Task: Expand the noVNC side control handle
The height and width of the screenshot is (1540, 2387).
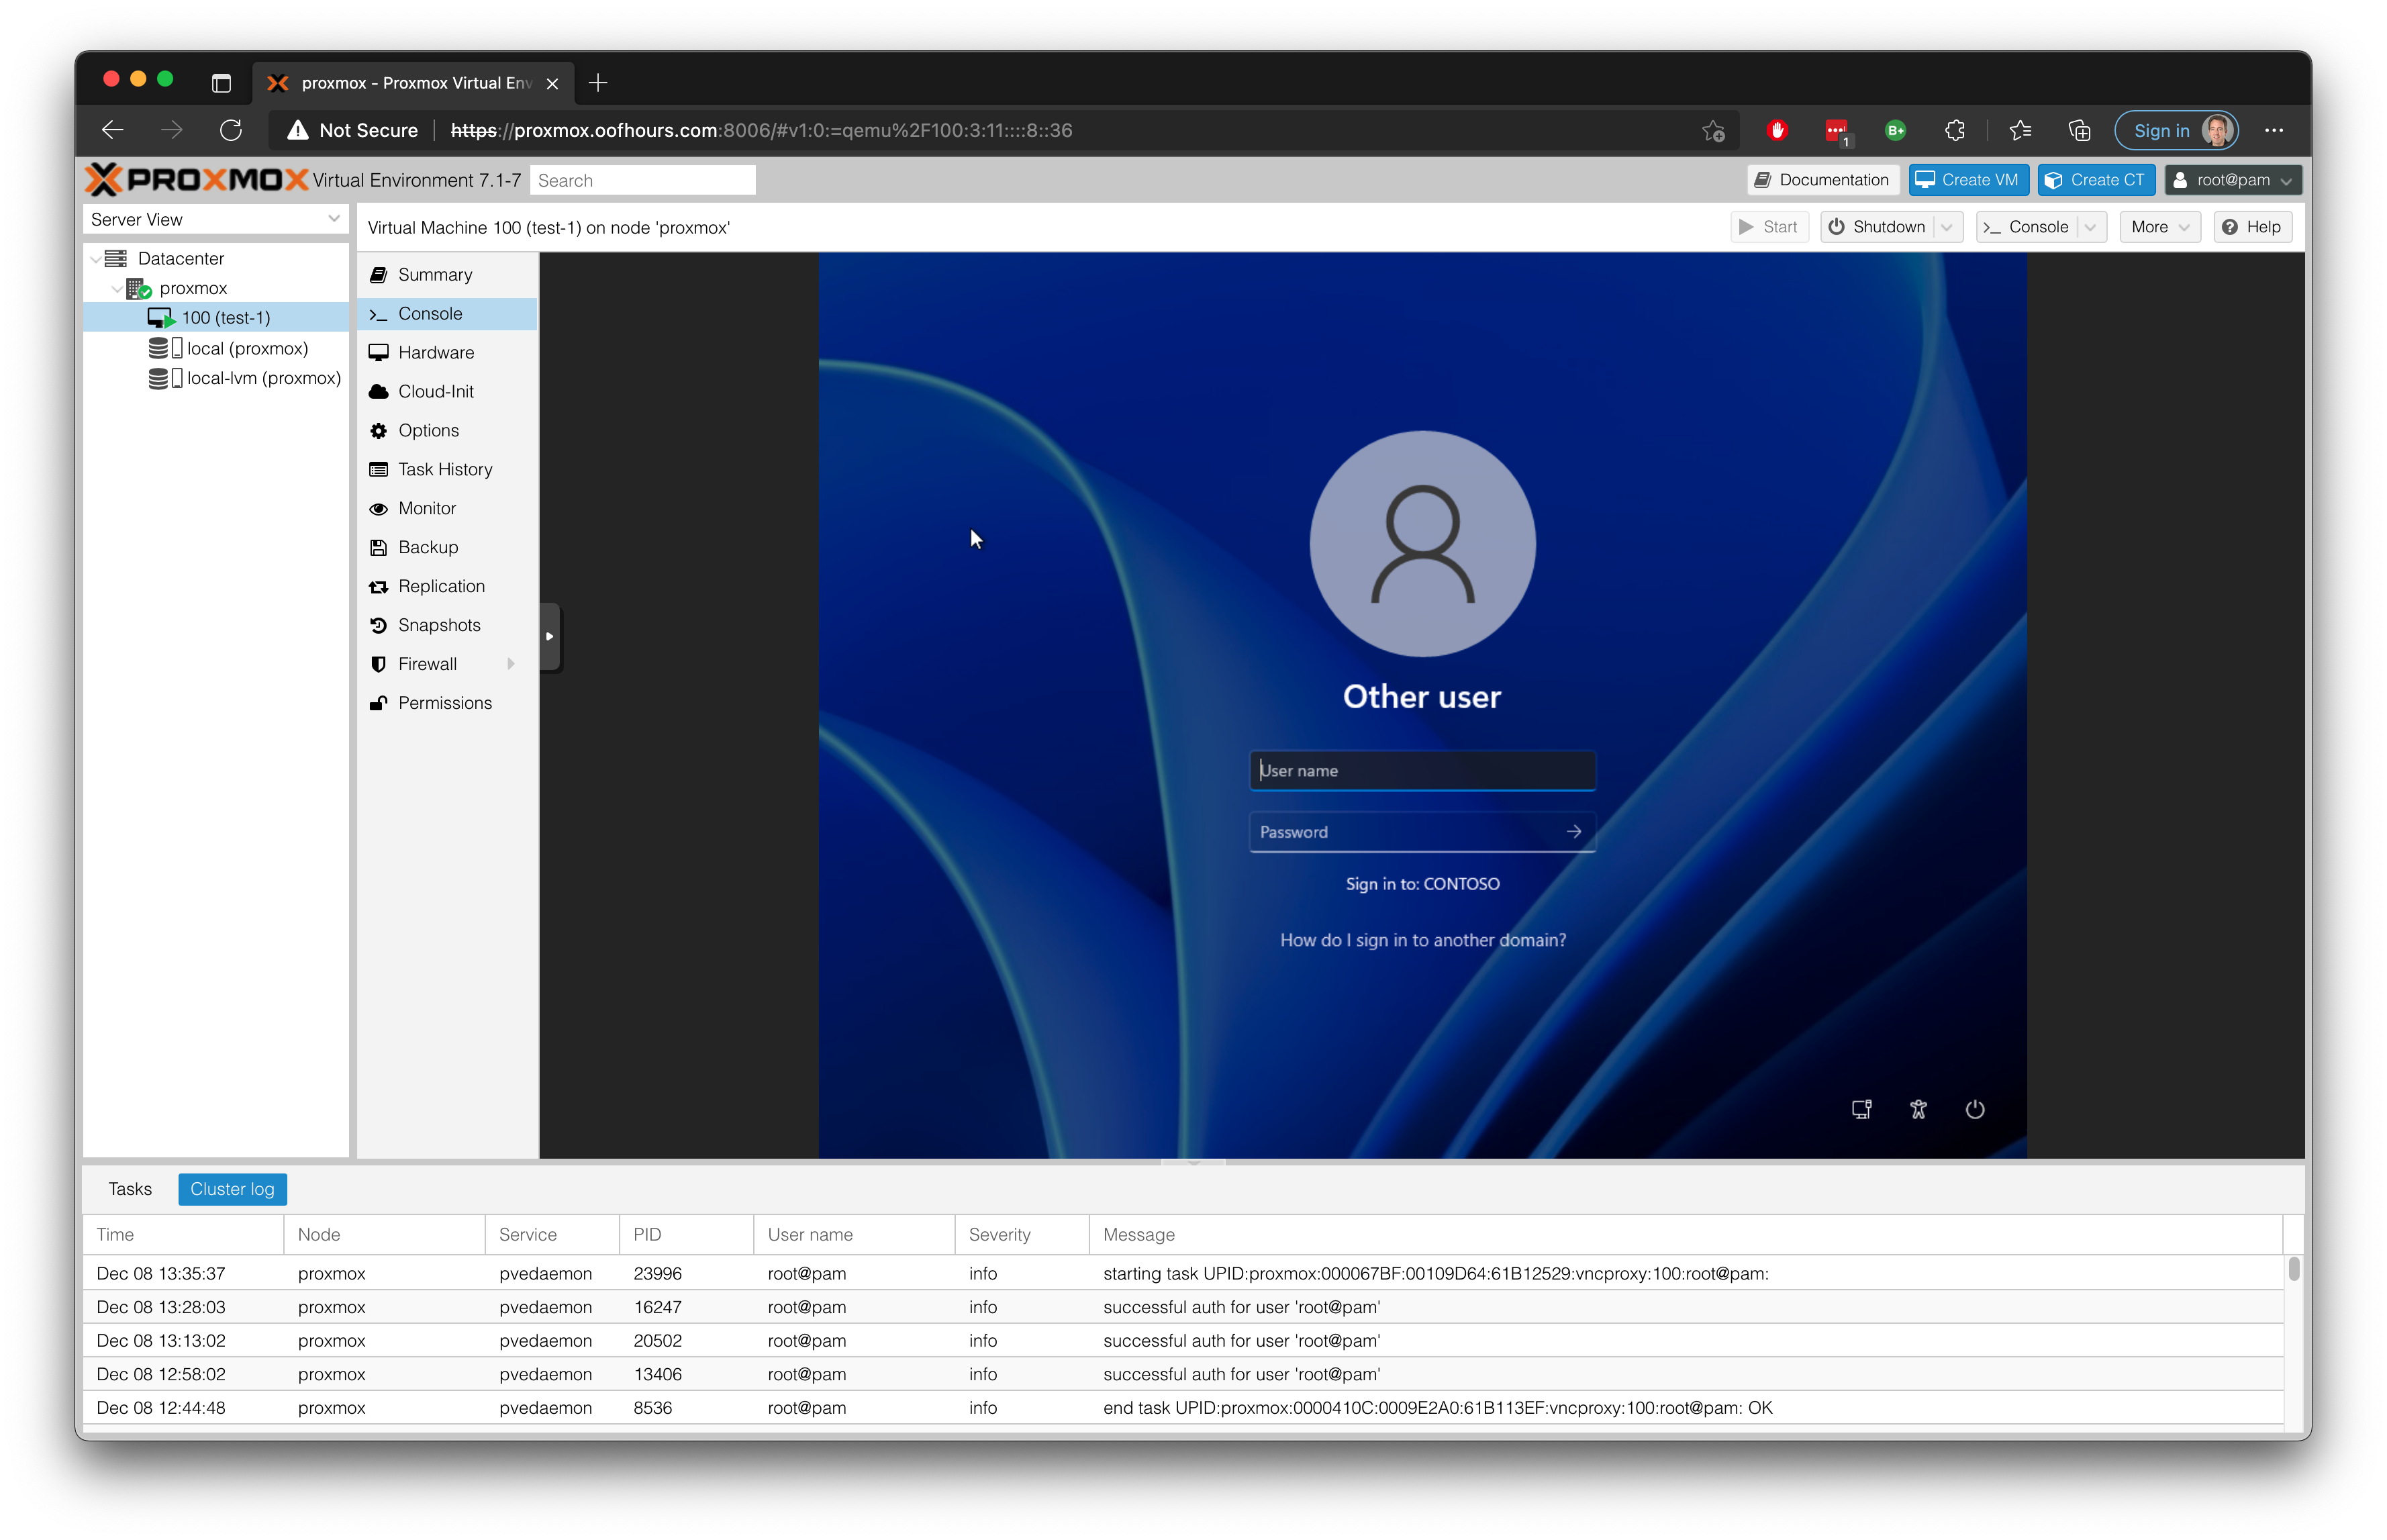Action: (x=550, y=636)
